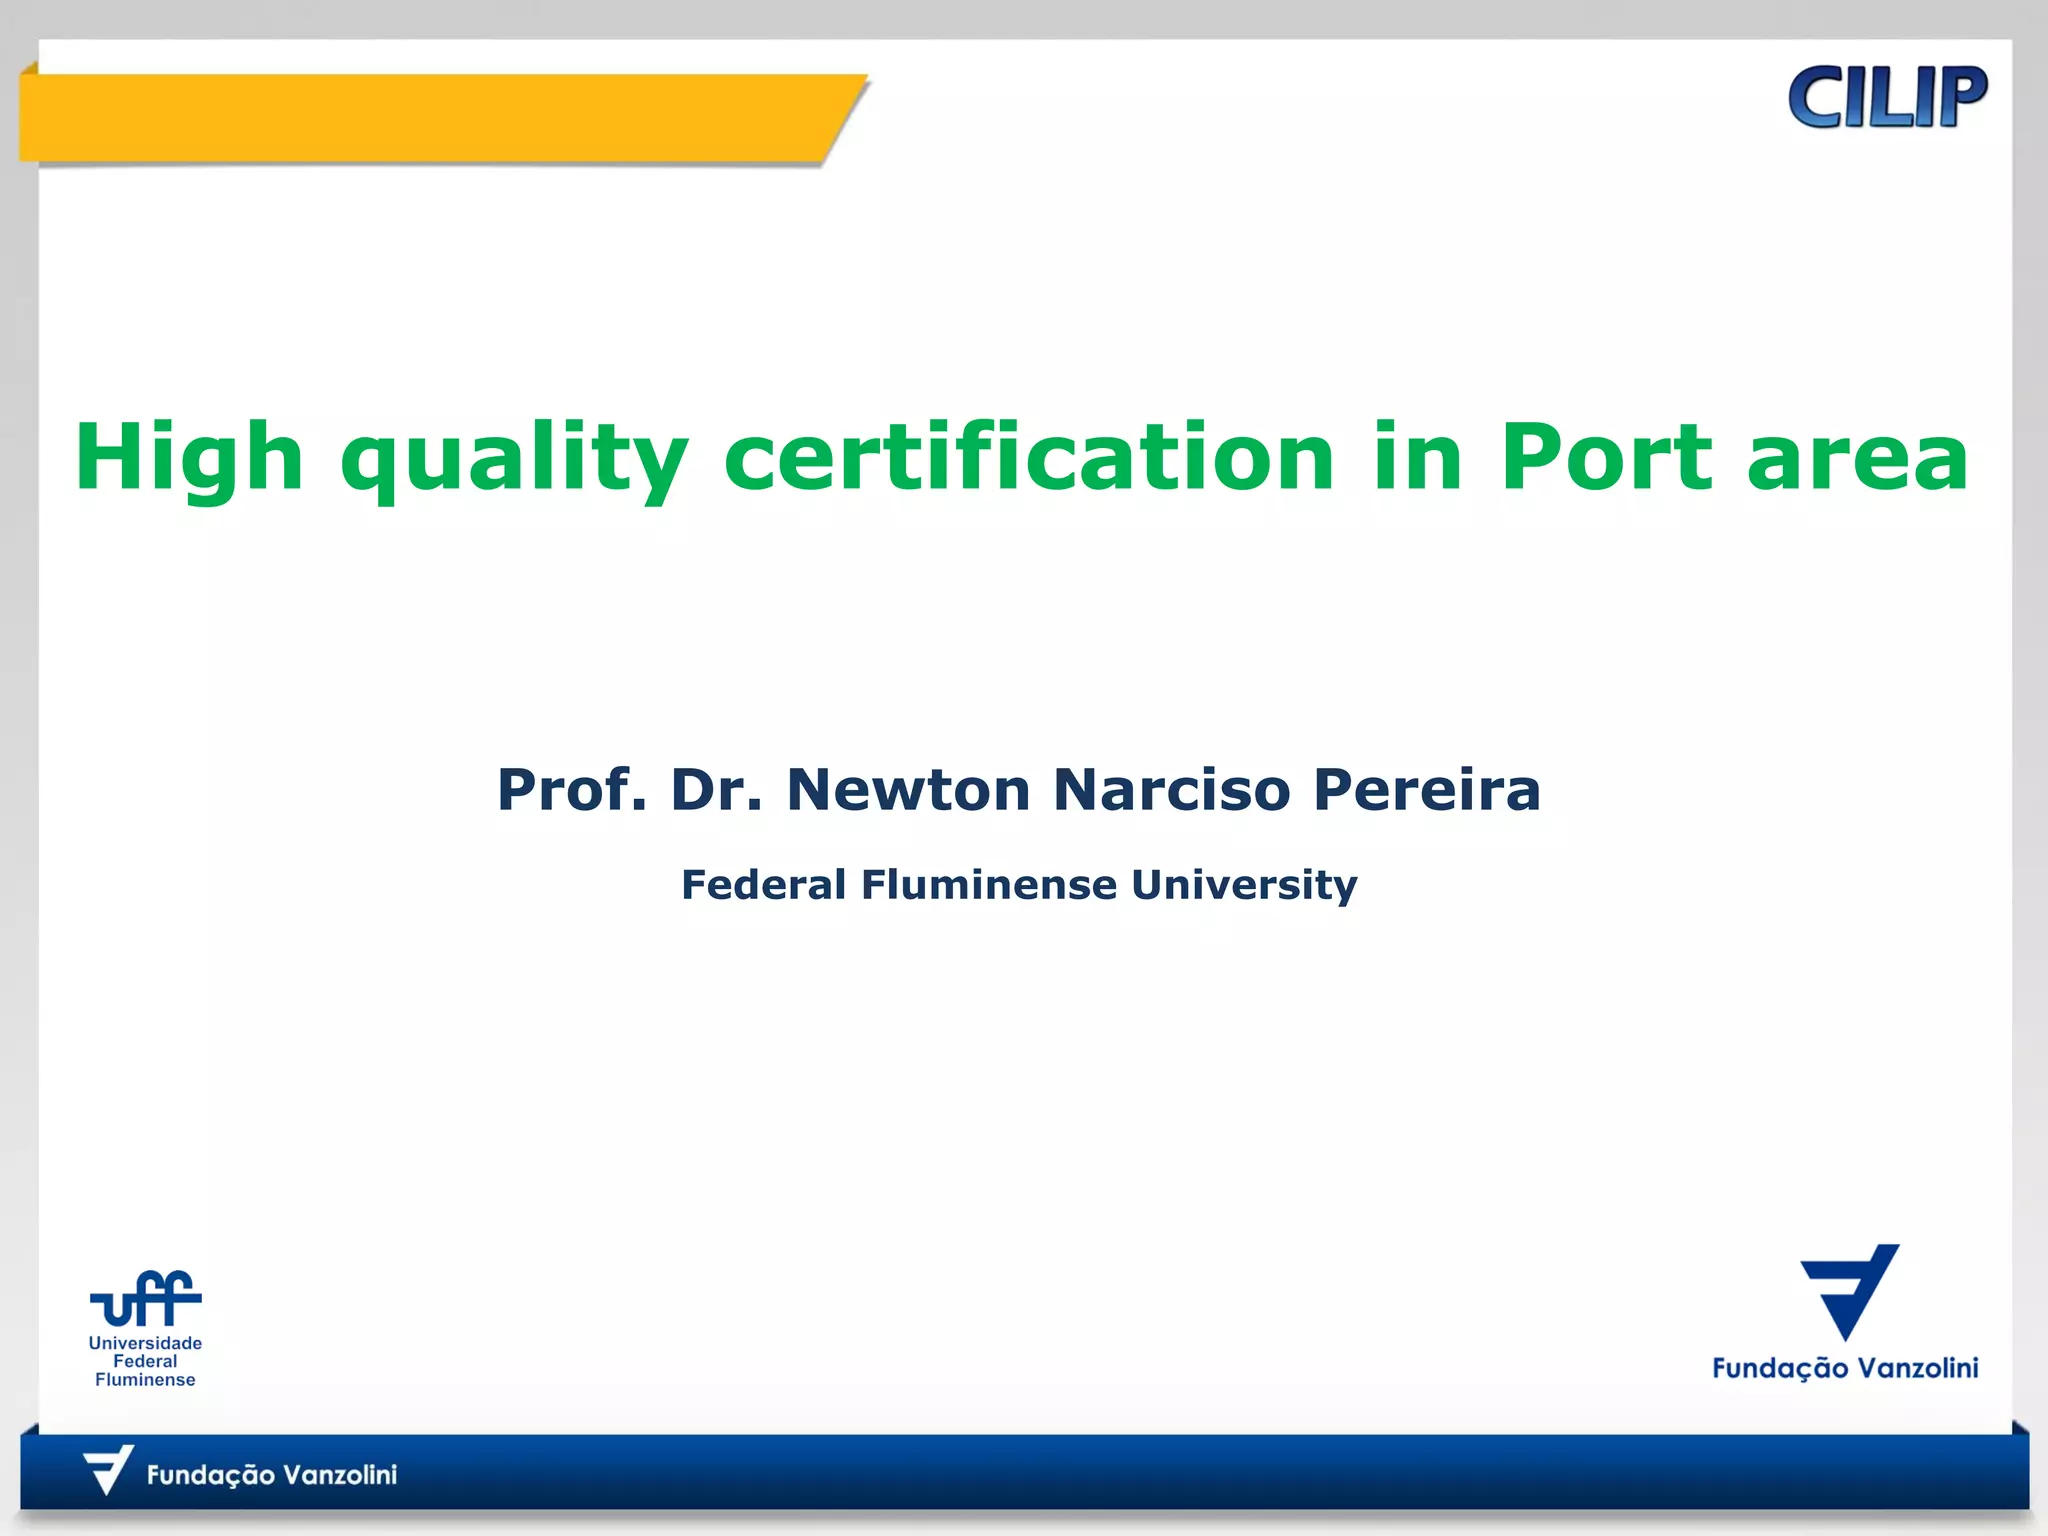
Task: Click "Prof." in the presenter line
Action: (572, 790)
